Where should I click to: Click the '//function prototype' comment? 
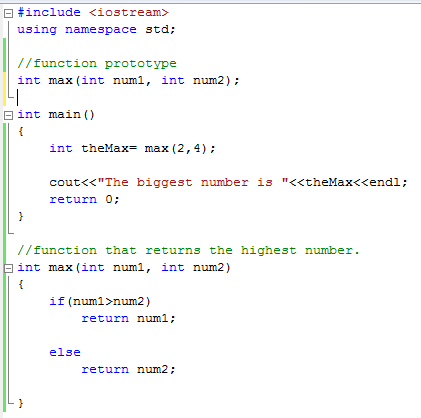pyautogui.click(x=97, y=63)
